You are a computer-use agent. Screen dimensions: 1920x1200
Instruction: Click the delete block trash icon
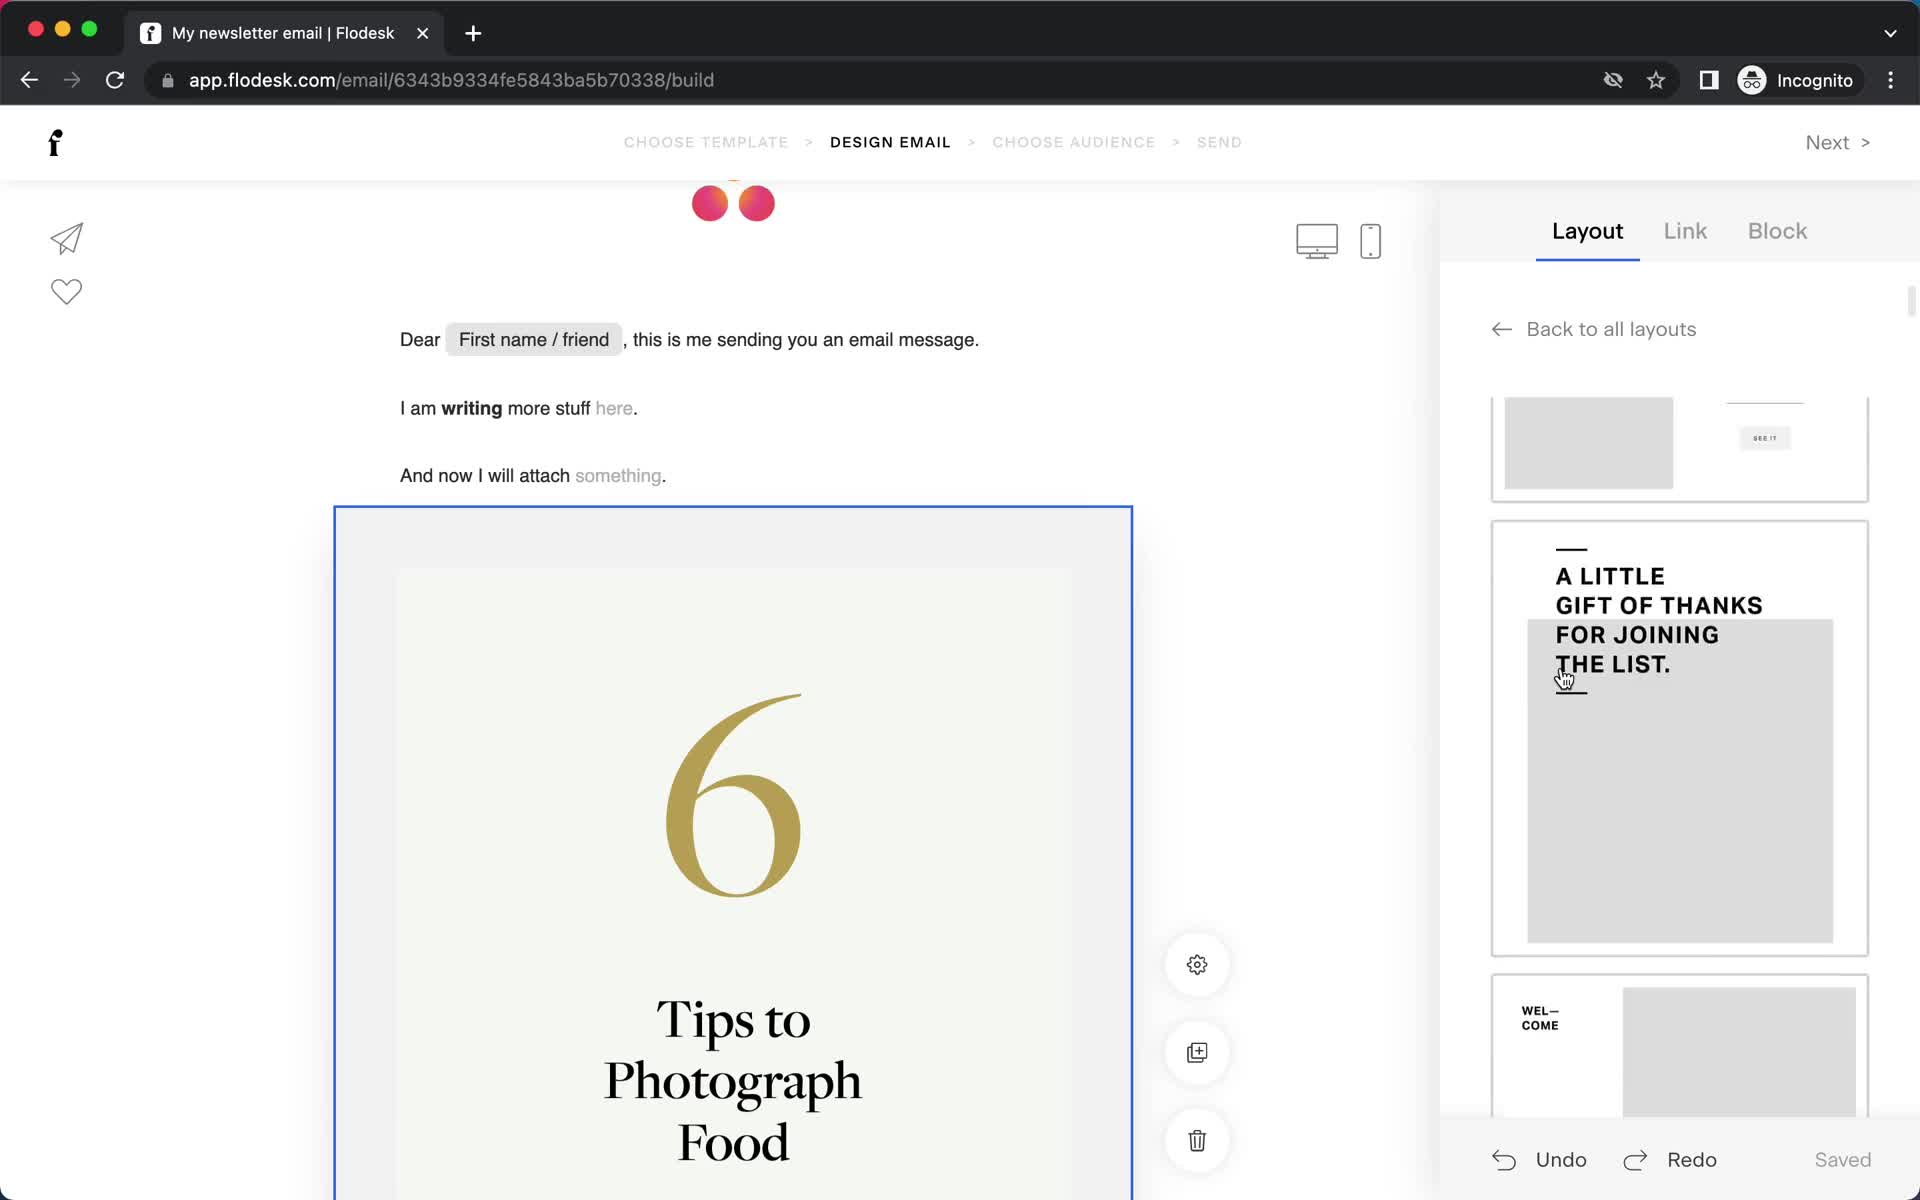point(1197,1142)
